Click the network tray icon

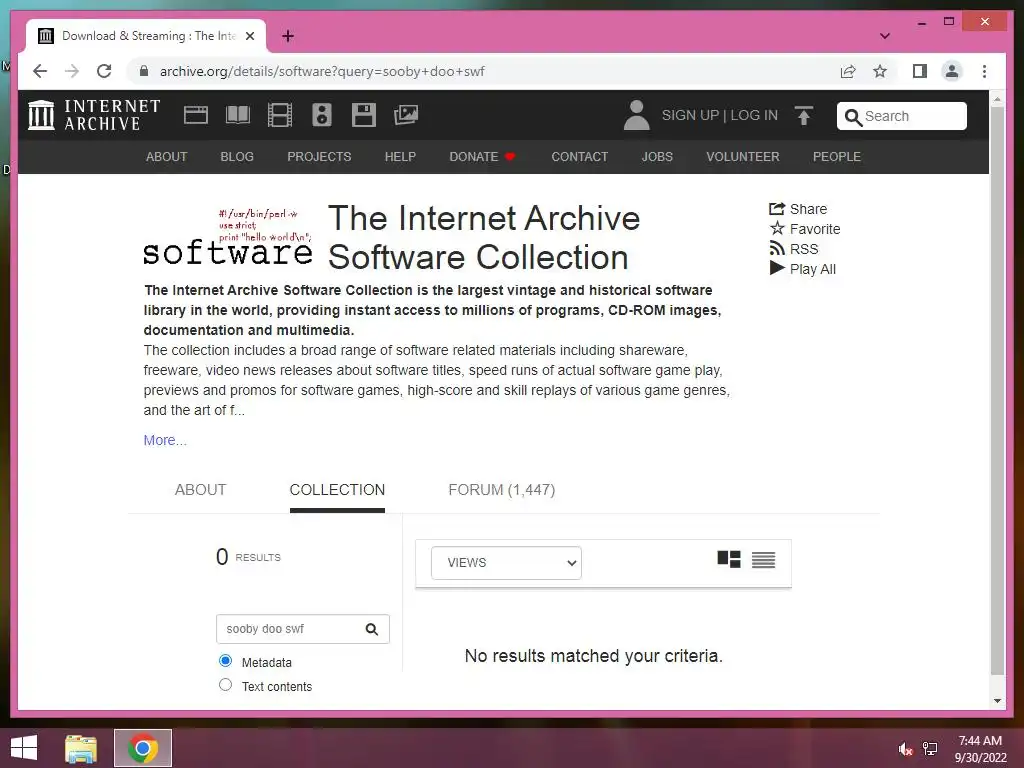[x=929, y=749]
